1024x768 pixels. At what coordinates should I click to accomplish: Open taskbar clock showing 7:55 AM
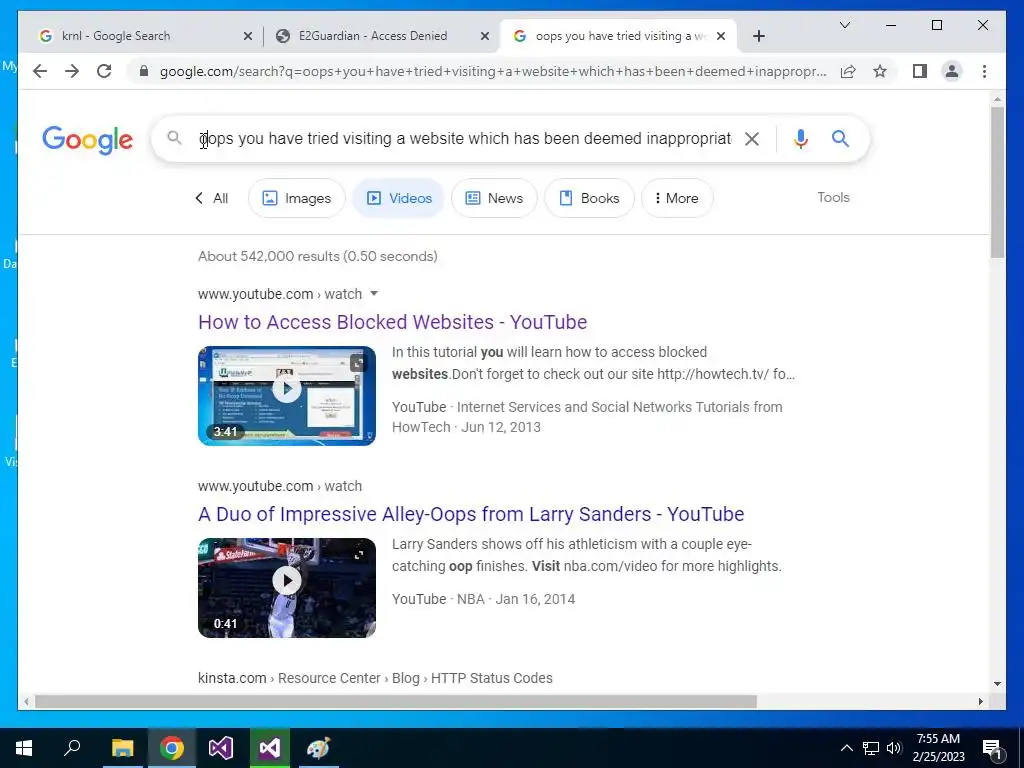tap(938, 748)
